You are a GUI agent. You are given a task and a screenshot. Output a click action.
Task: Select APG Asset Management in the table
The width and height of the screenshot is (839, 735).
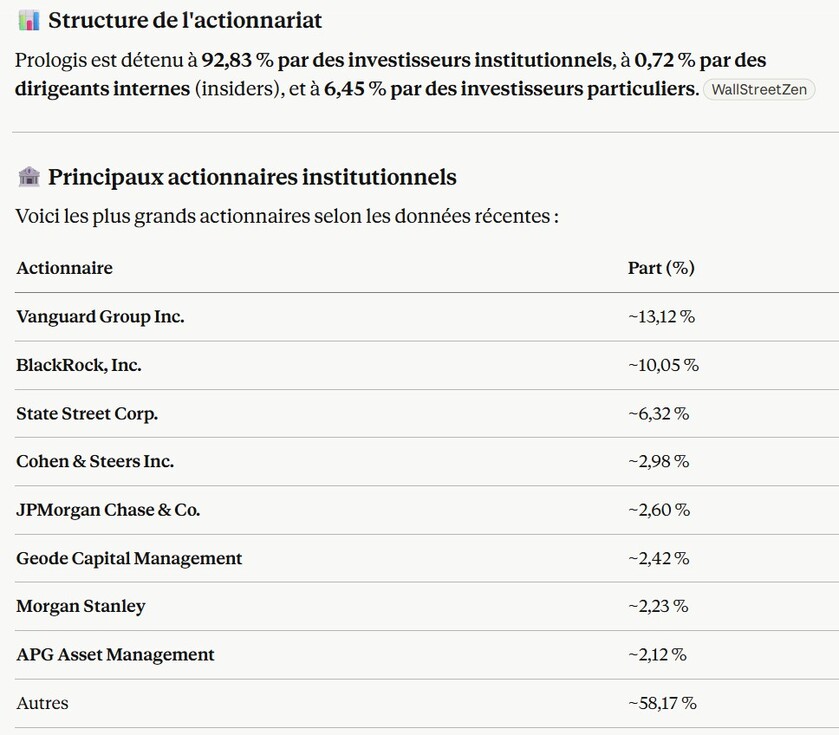click(115, 655)
